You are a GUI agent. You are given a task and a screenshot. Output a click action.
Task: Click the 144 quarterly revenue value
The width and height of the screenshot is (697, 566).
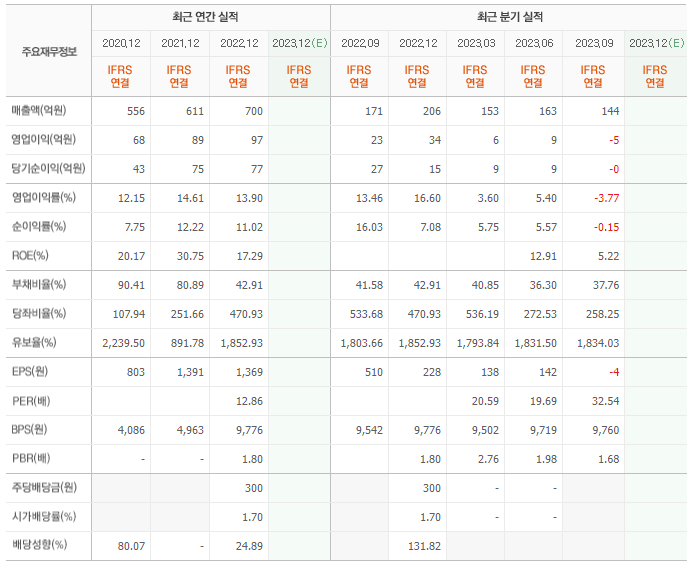pos(610,111)
